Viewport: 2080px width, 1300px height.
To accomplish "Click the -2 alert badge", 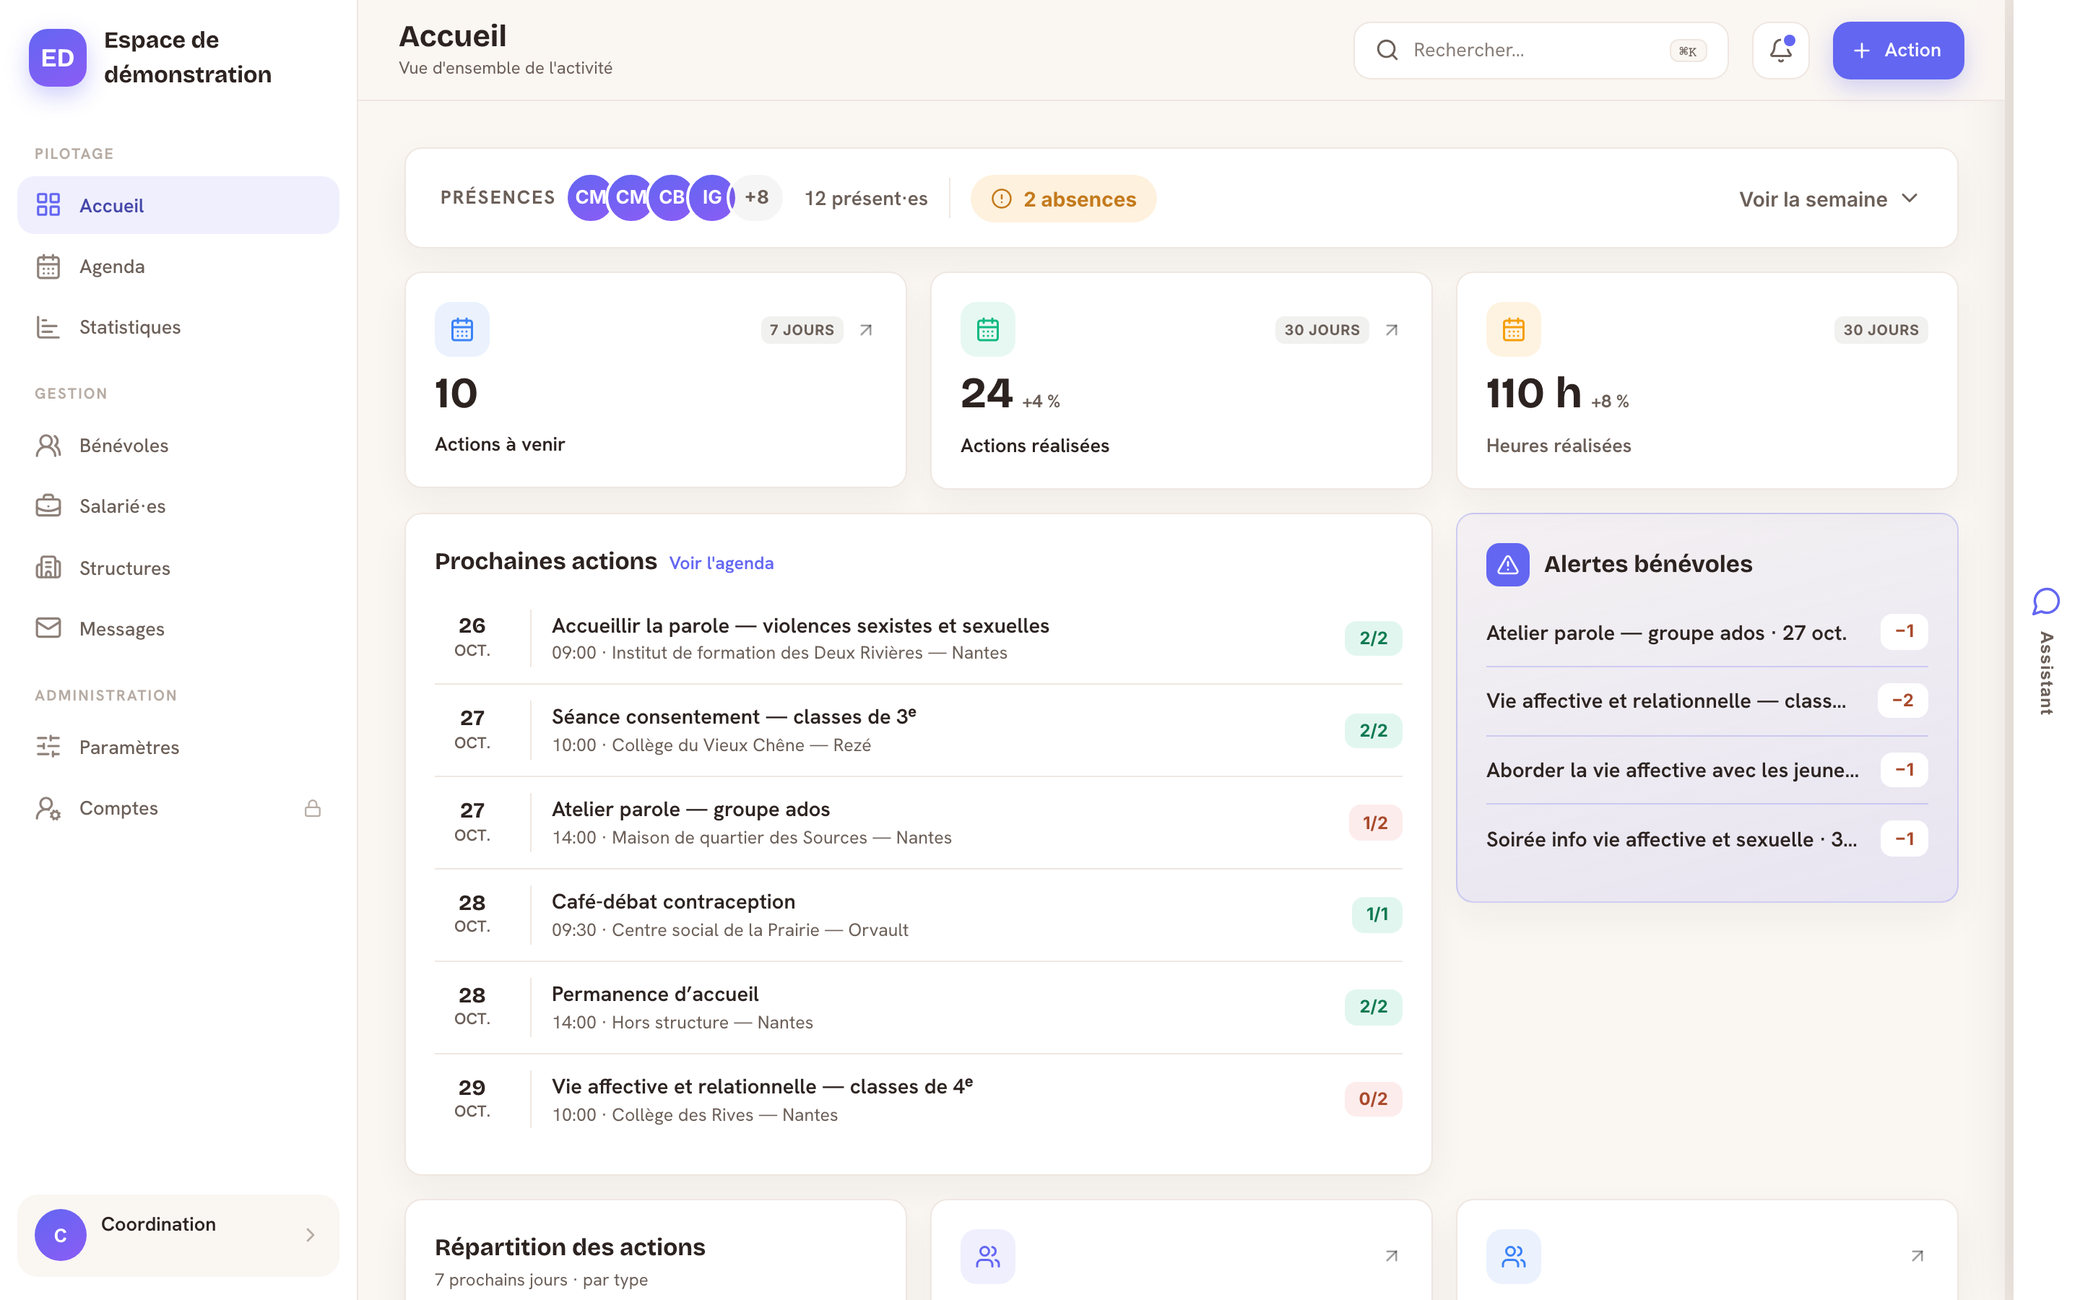I will 1902,700.
